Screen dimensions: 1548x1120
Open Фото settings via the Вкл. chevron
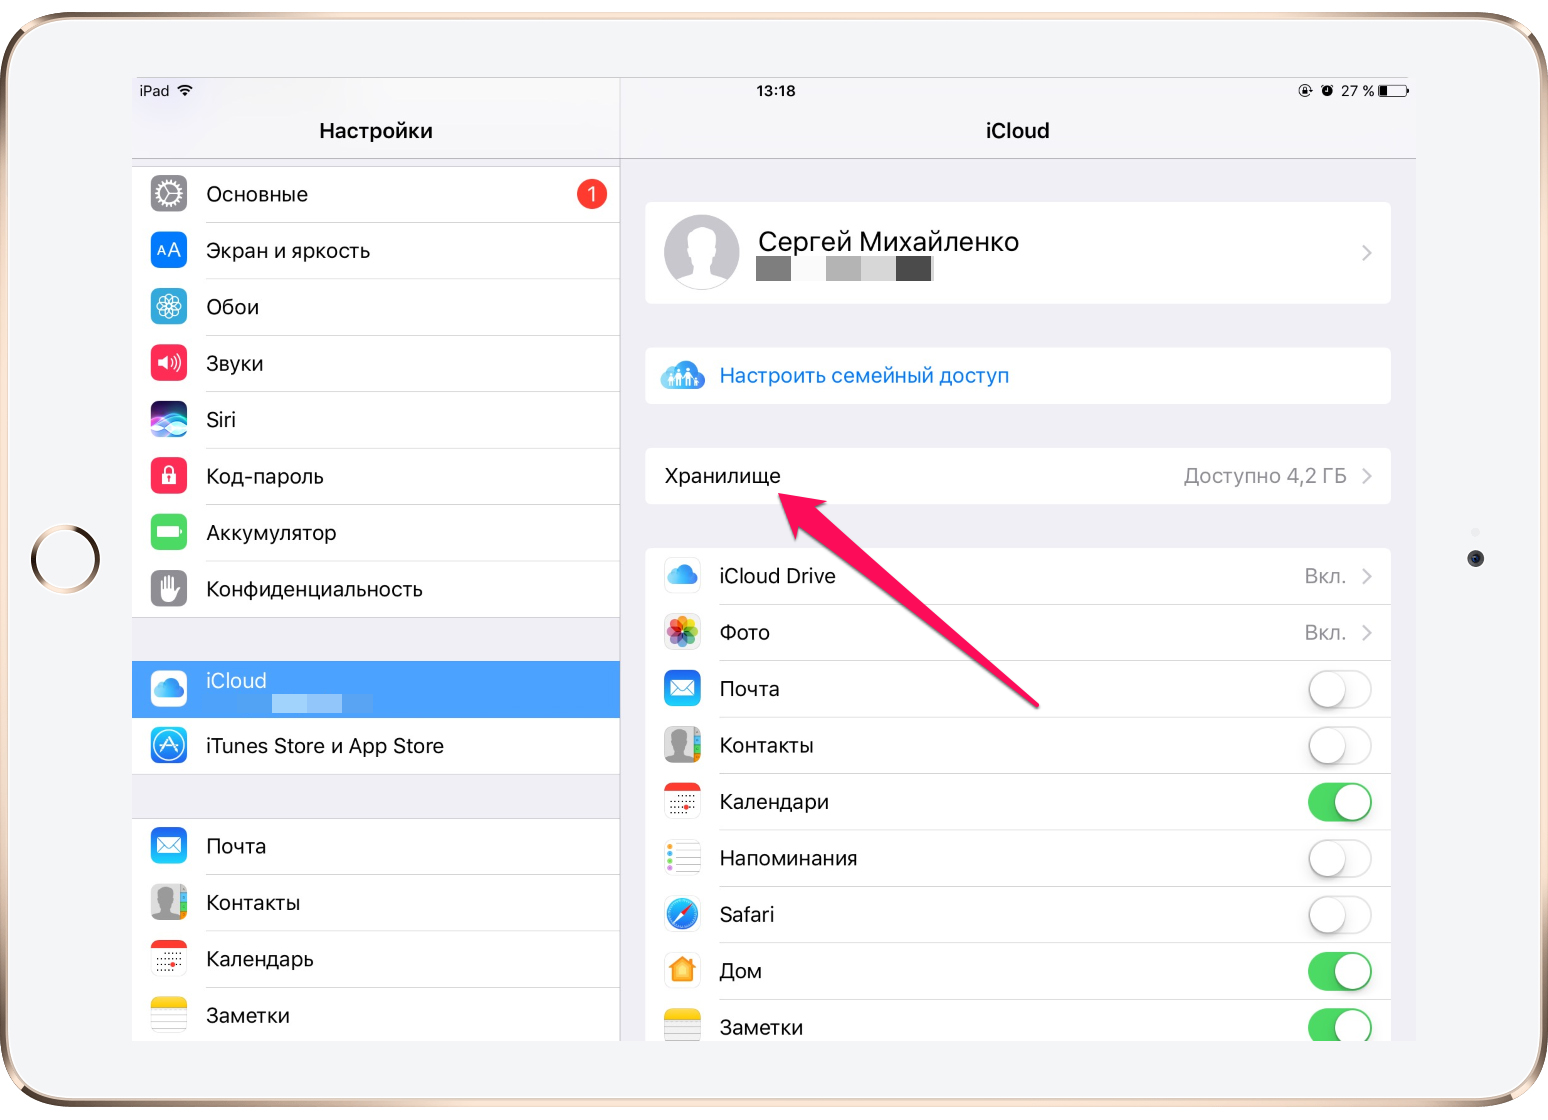pos(1367,633)
